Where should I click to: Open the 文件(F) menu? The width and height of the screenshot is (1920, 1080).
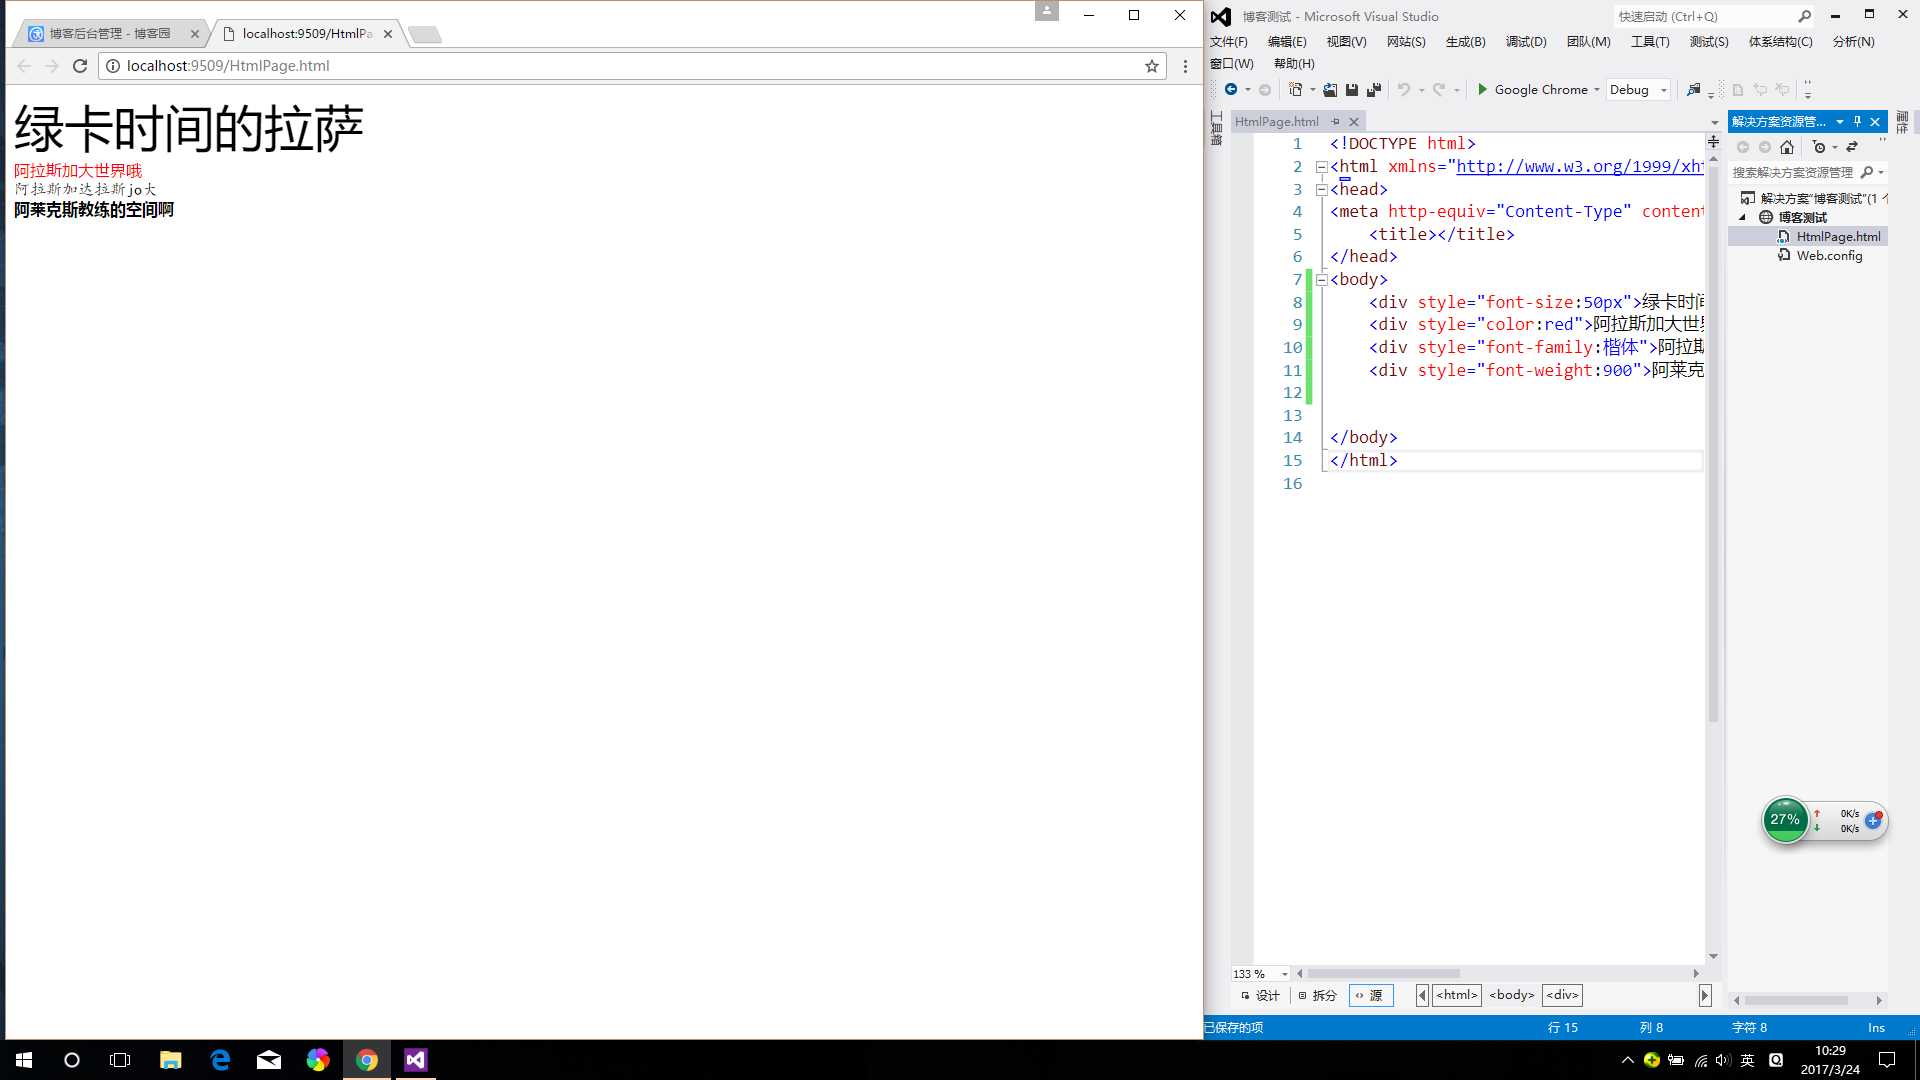point(1229,42)
